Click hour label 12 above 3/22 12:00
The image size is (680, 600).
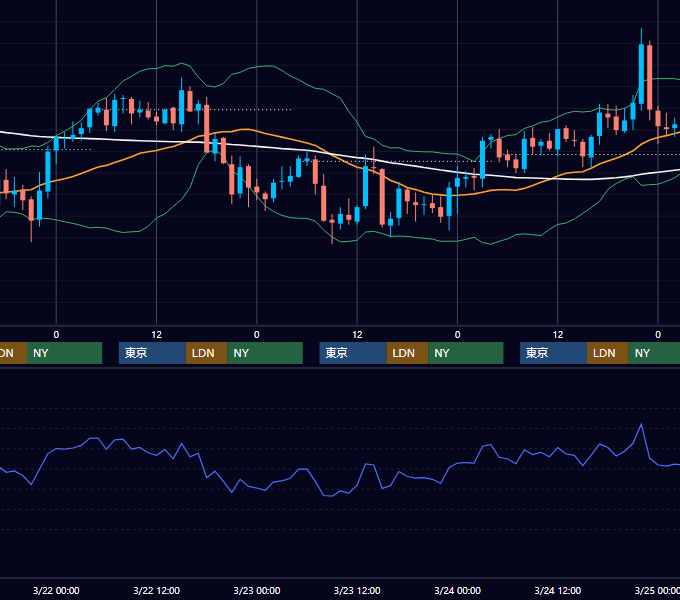pos(157,335)
